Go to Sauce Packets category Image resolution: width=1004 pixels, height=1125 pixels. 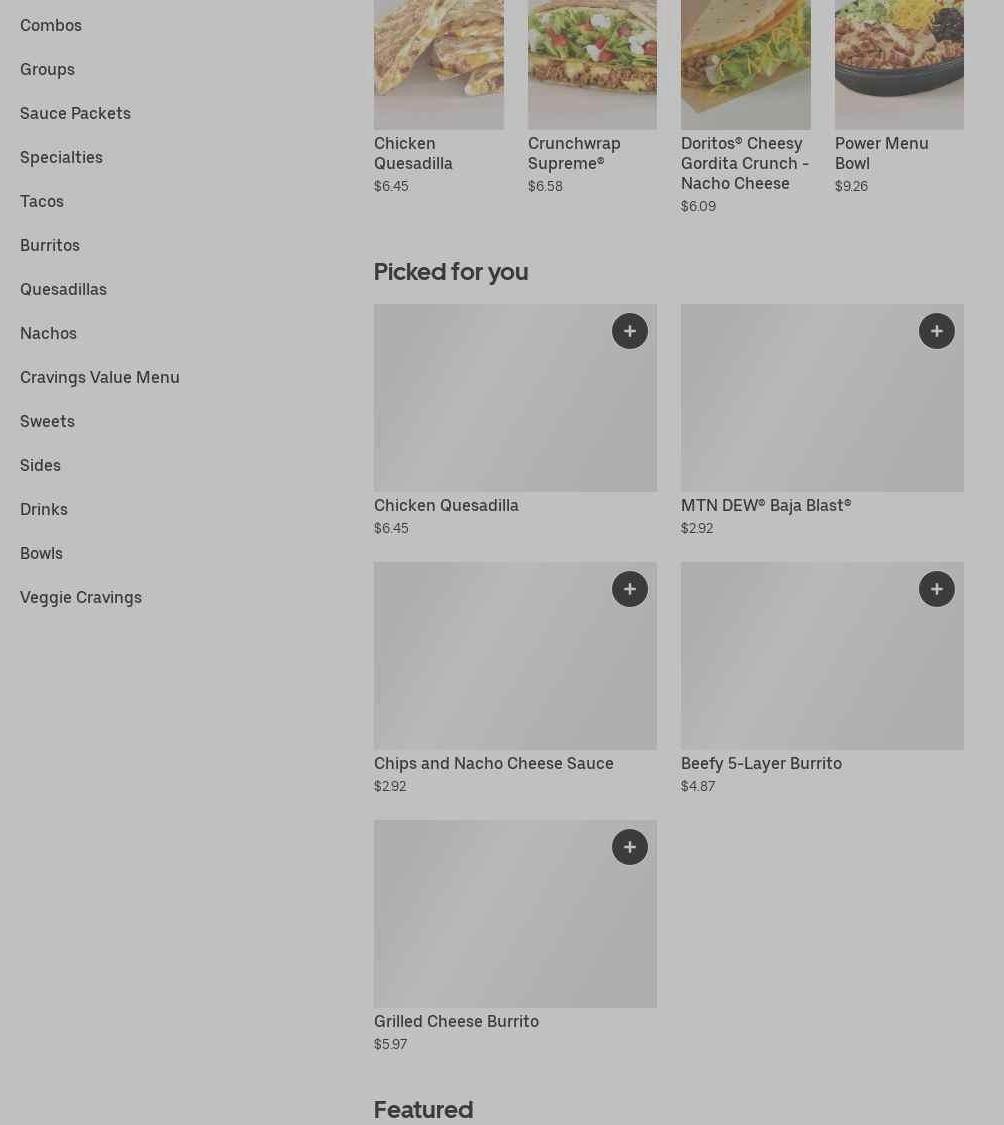click(x=75, y=113)
